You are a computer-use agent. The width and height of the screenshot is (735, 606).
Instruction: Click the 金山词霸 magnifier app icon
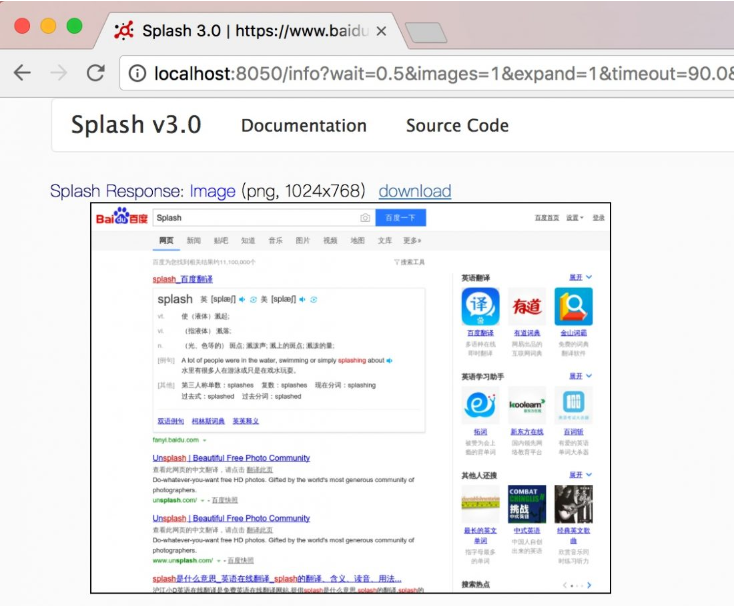(x=573, y=307)
